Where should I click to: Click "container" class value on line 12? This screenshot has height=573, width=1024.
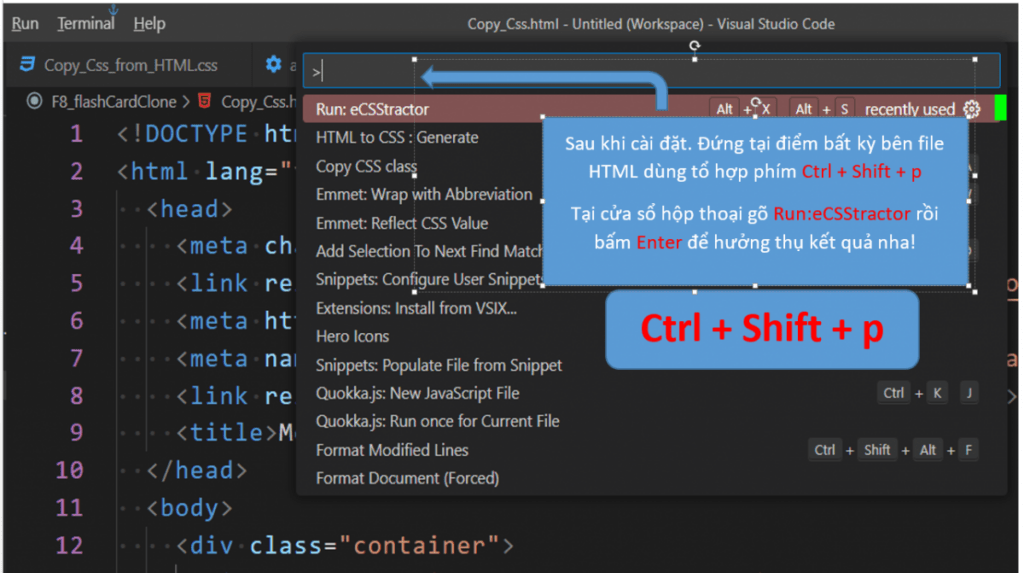(419, 546)
